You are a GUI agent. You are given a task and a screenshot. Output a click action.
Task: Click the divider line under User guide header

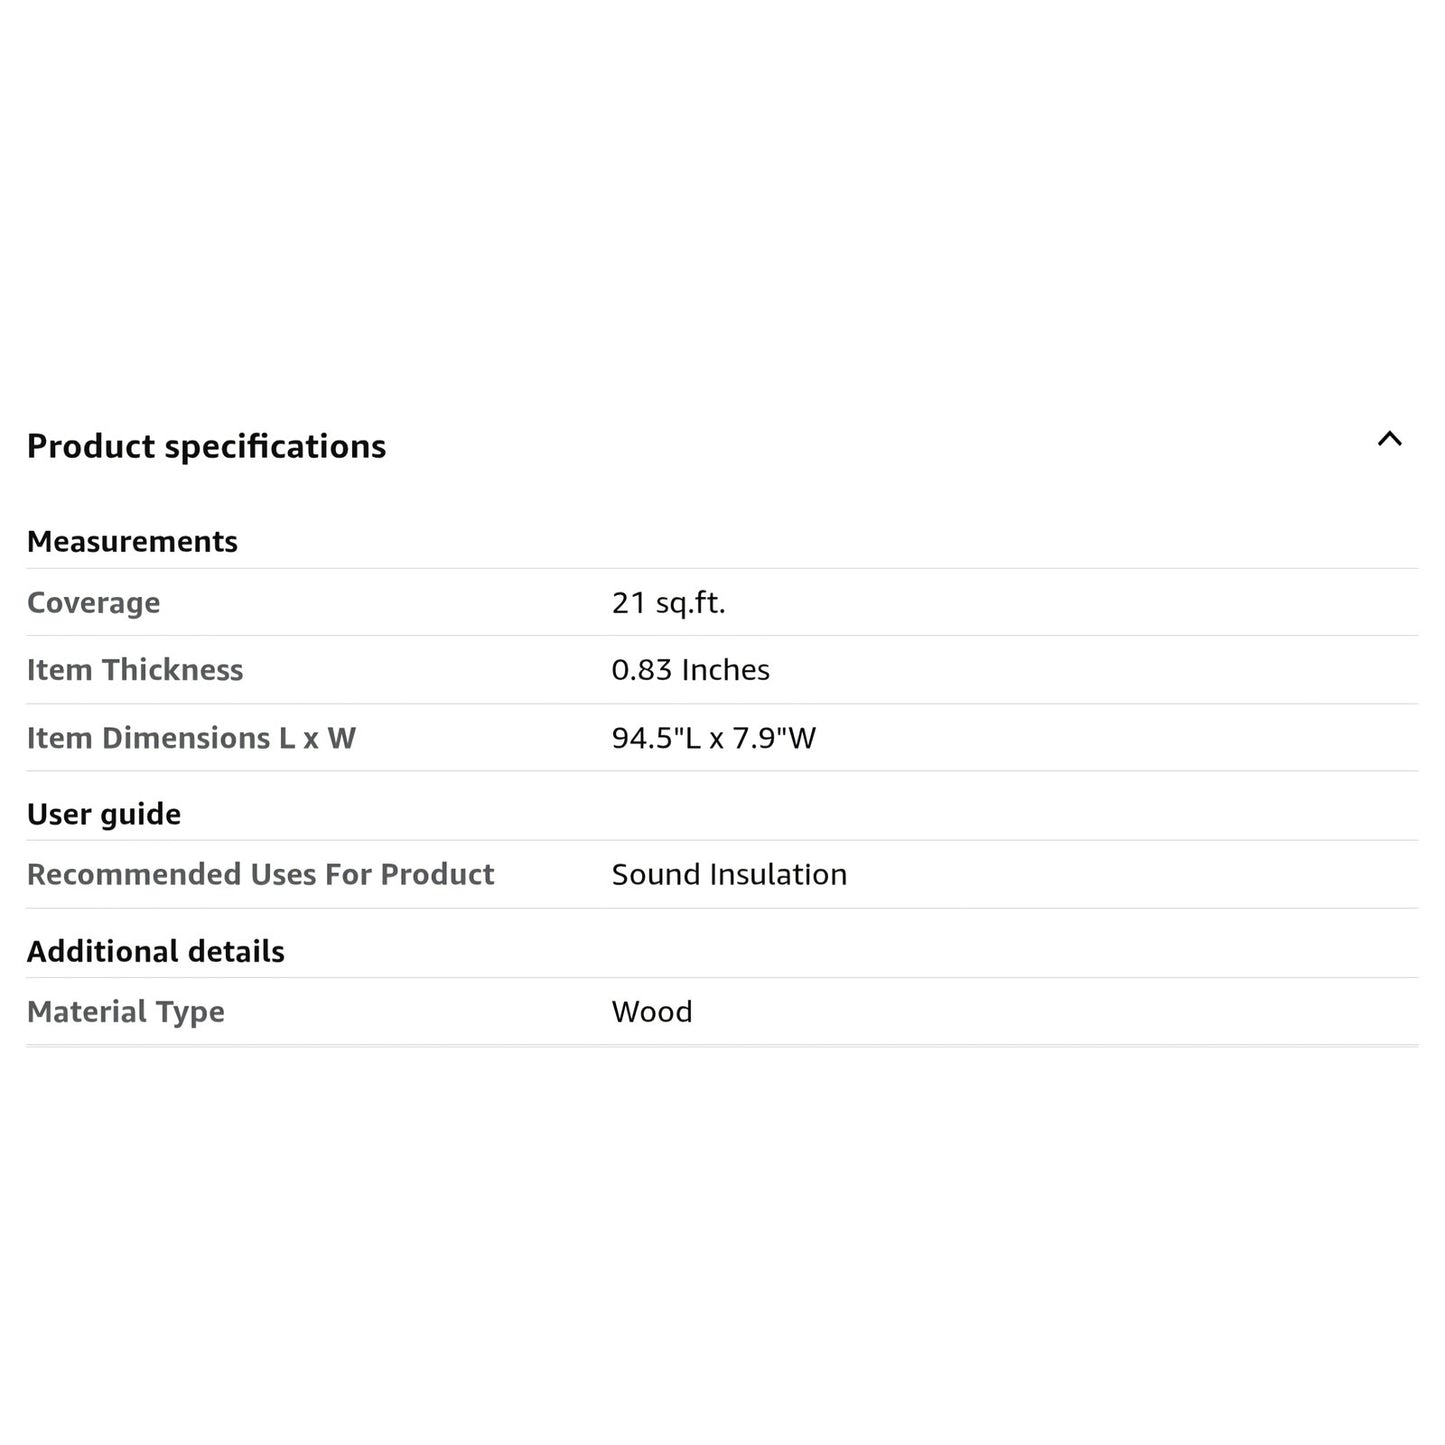click(x=722, y=840)
